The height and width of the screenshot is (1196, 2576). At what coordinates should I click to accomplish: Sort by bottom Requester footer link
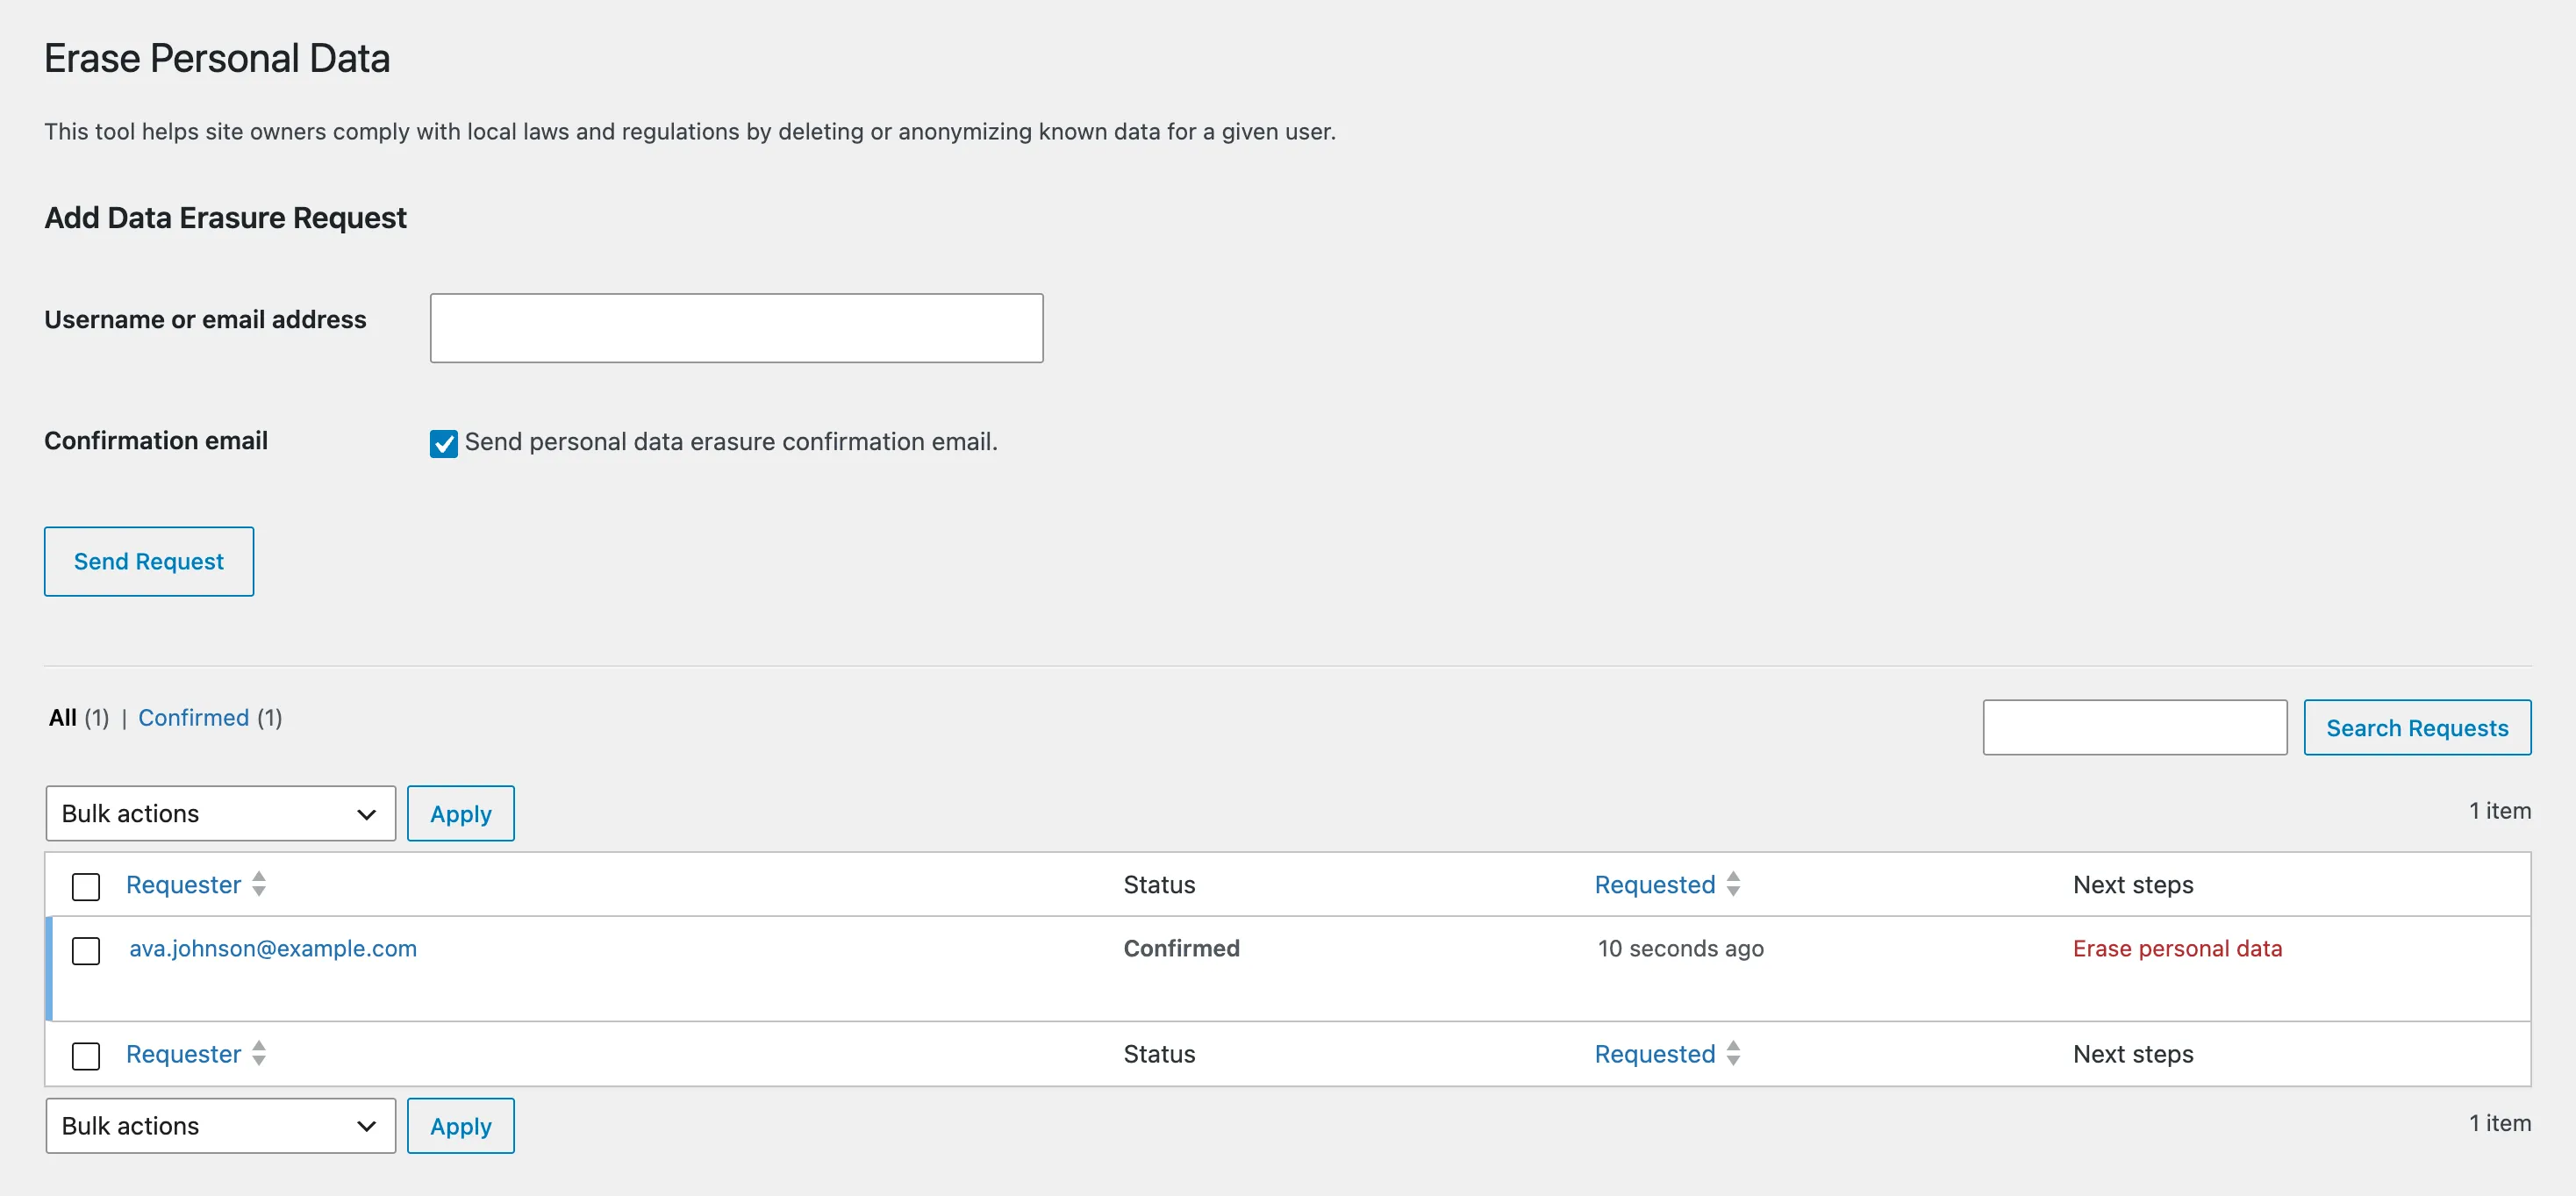183,1054
